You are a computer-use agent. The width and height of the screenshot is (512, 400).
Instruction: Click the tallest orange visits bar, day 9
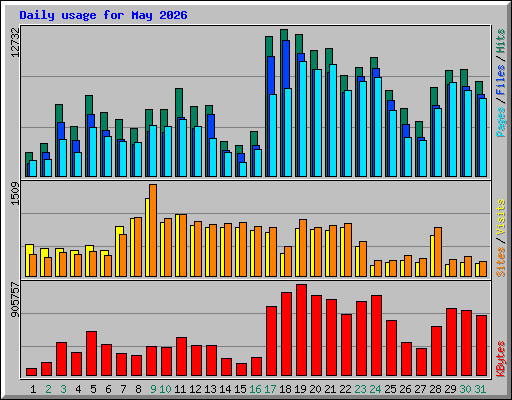point(153,230)
